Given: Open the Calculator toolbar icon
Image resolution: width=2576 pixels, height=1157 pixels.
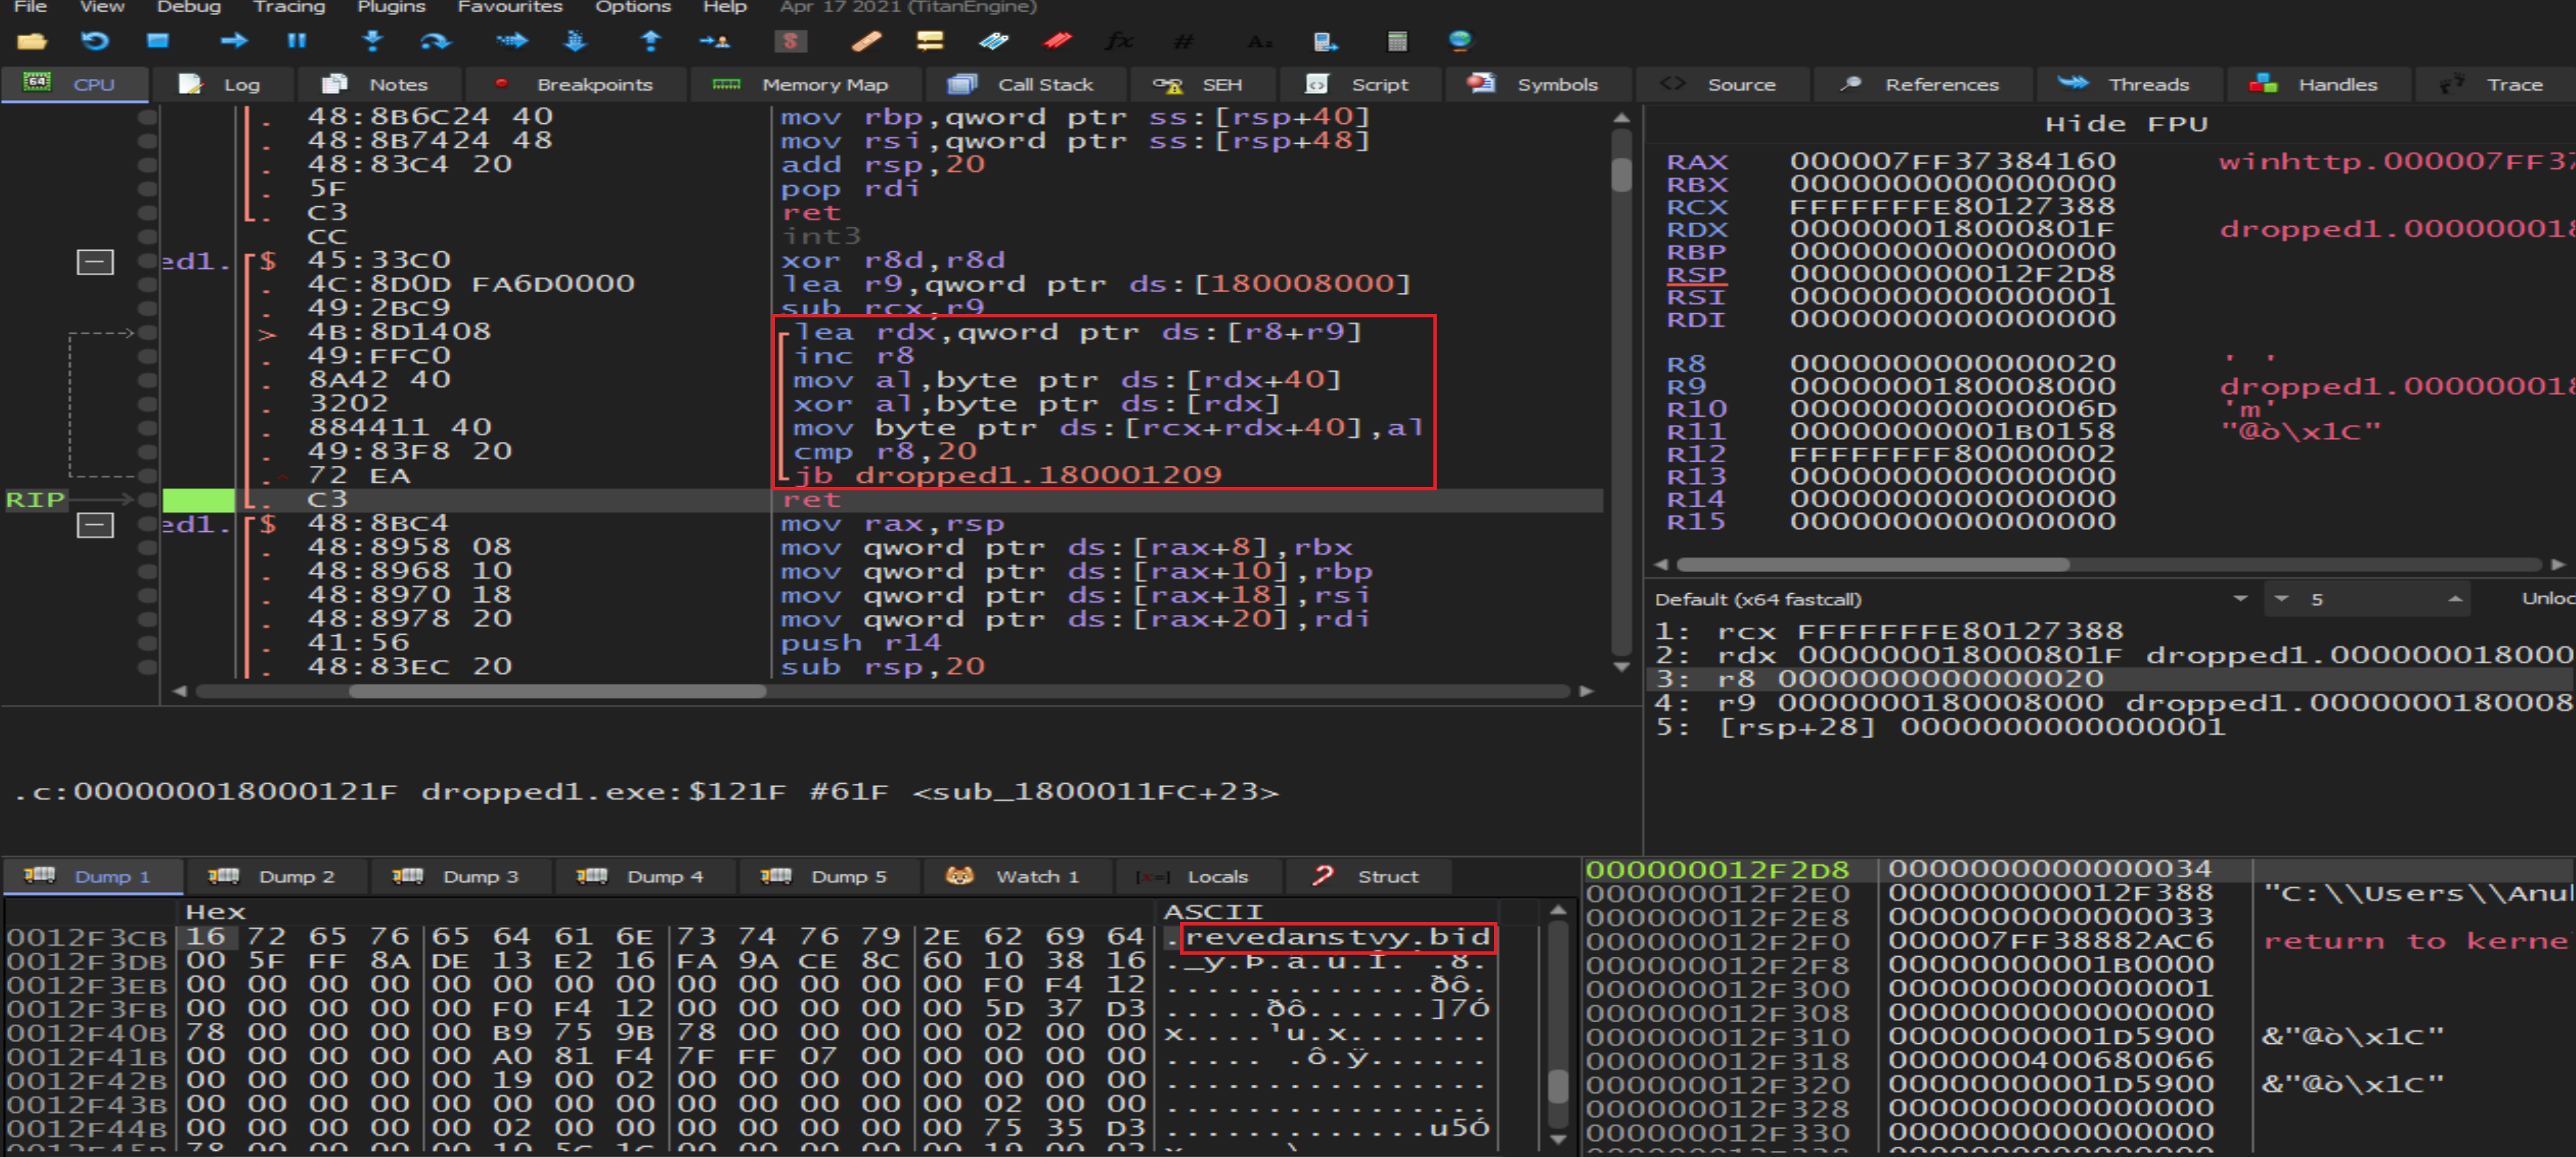Looking at the screenshot, I should (1397, 41).
